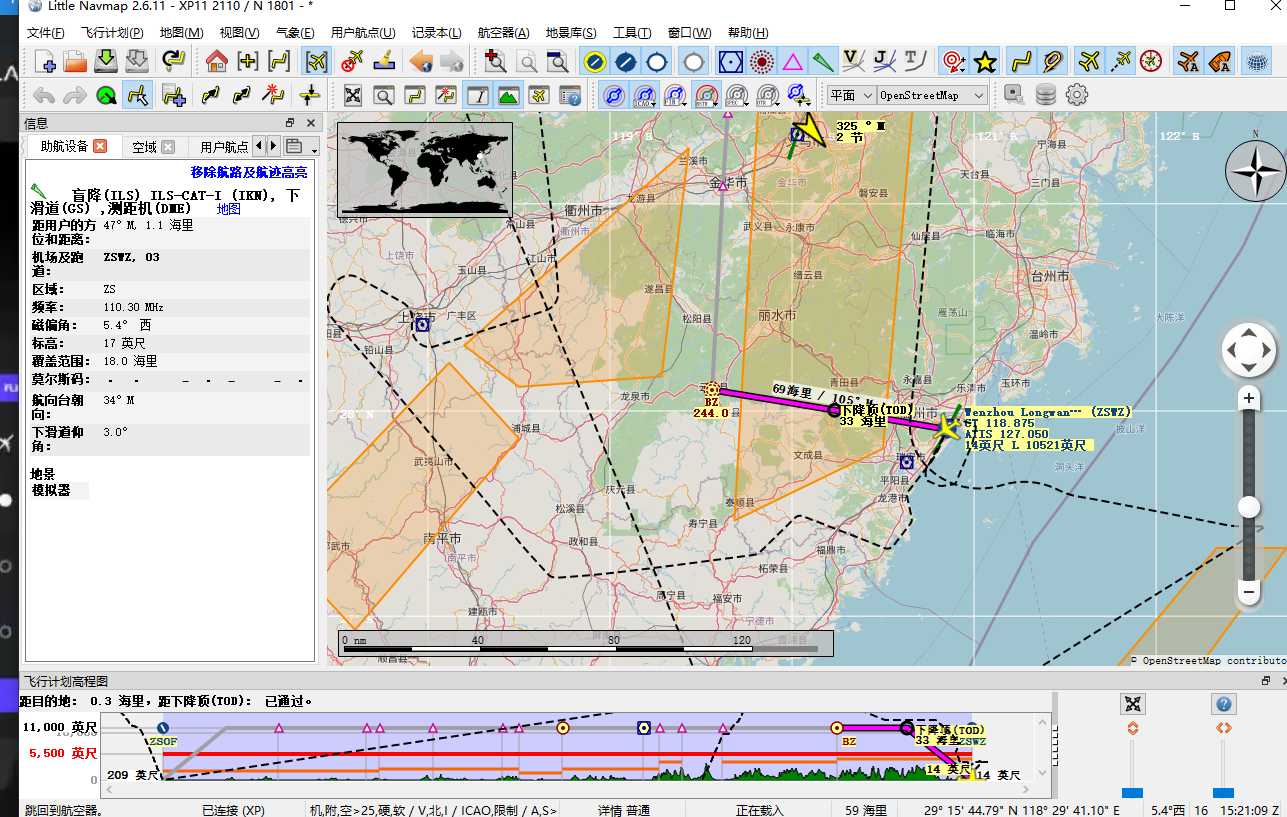Screen dimensions: 1287x817
Task: Open legend window icon with question mark
Action: click(570, 96)
